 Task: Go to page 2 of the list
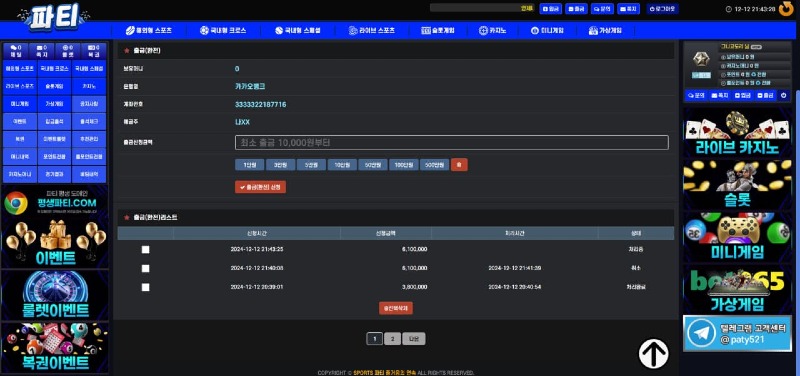(392, 339)
